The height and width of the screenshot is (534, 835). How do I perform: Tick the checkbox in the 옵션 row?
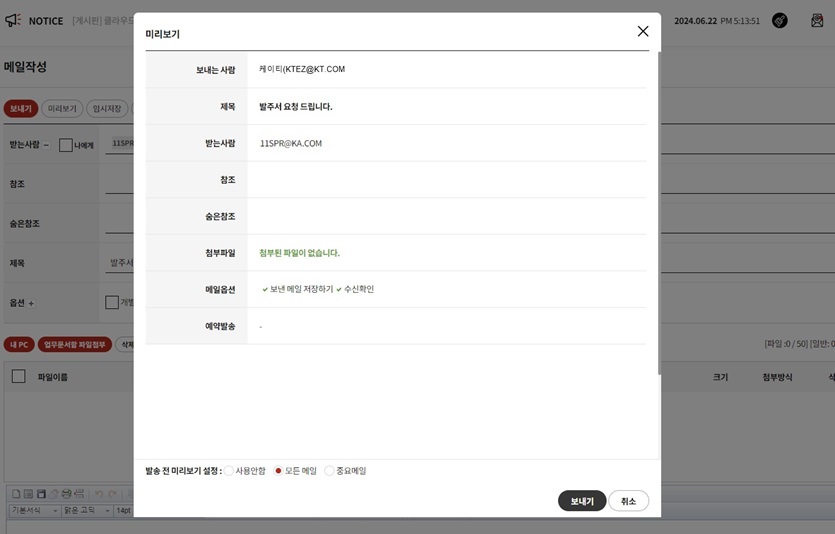point(112,302)
